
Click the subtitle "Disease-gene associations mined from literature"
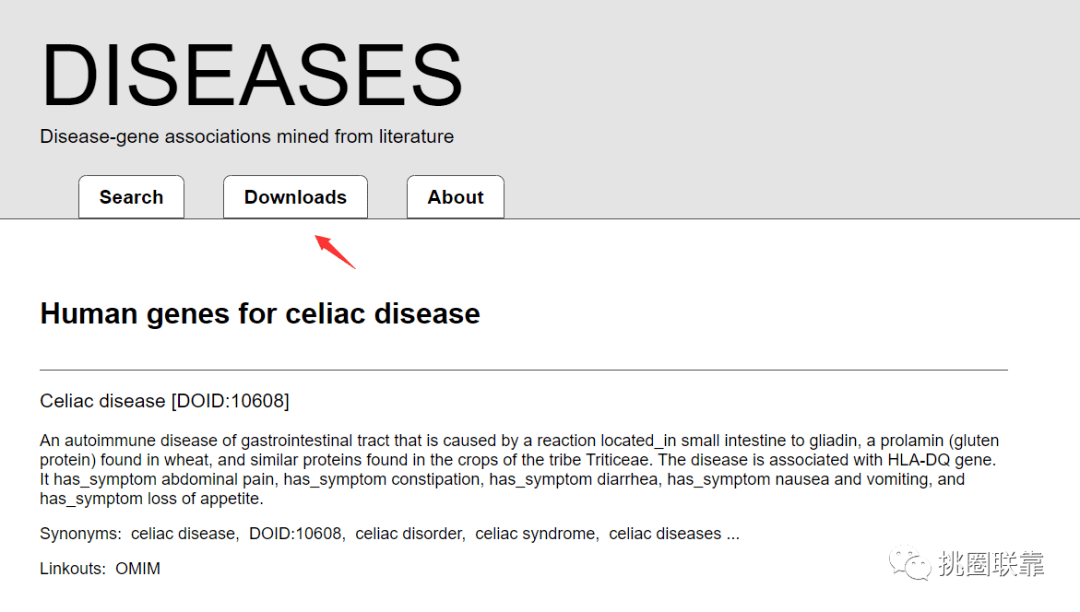[247, 136]
